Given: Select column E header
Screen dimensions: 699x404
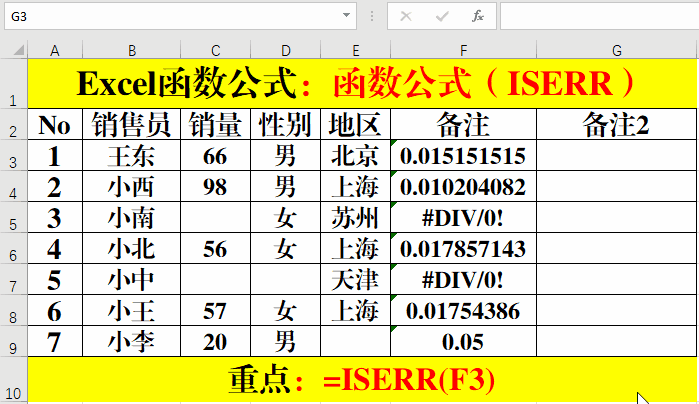Looking at the screenshot, I should coord(355,50).
